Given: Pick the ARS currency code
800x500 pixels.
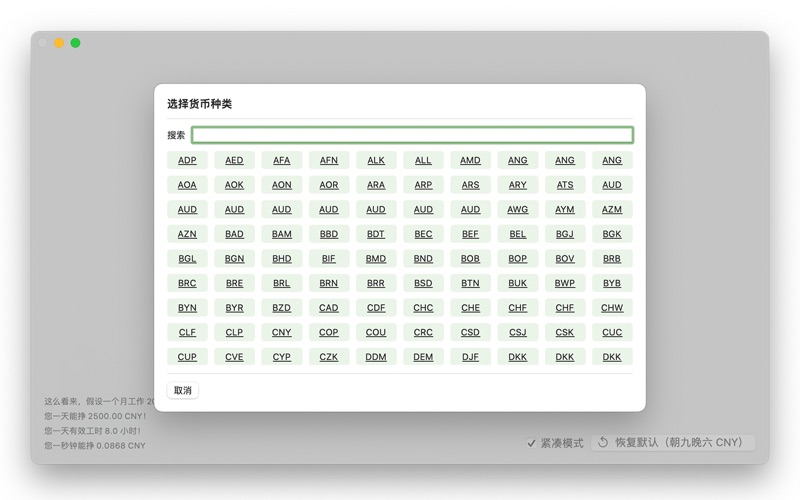Looking at the screenshot, I should pyautogui.click(x=470, y=185).
